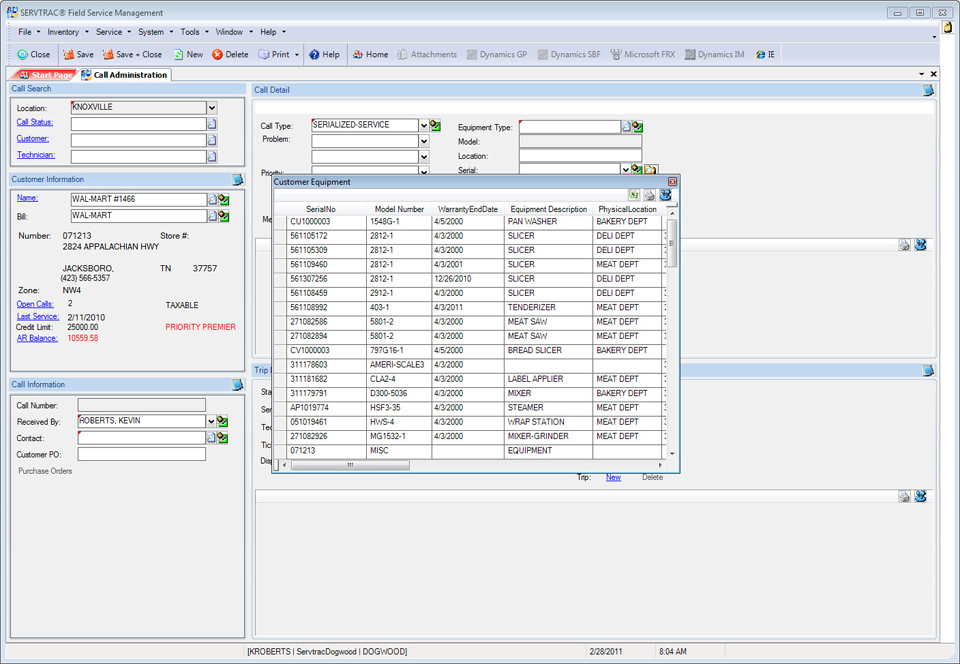Click the Call Information panel header icon

(238, 384)
